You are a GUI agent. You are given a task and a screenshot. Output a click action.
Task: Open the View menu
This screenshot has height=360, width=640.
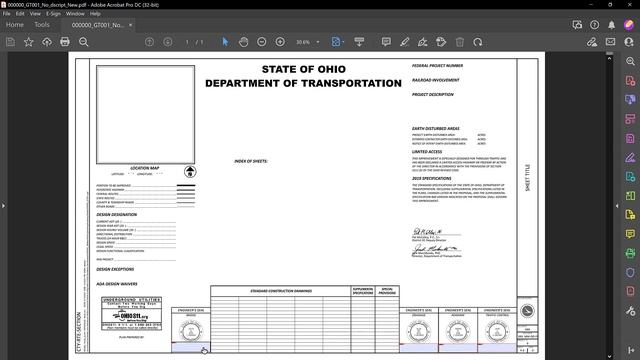pos(35,13)
